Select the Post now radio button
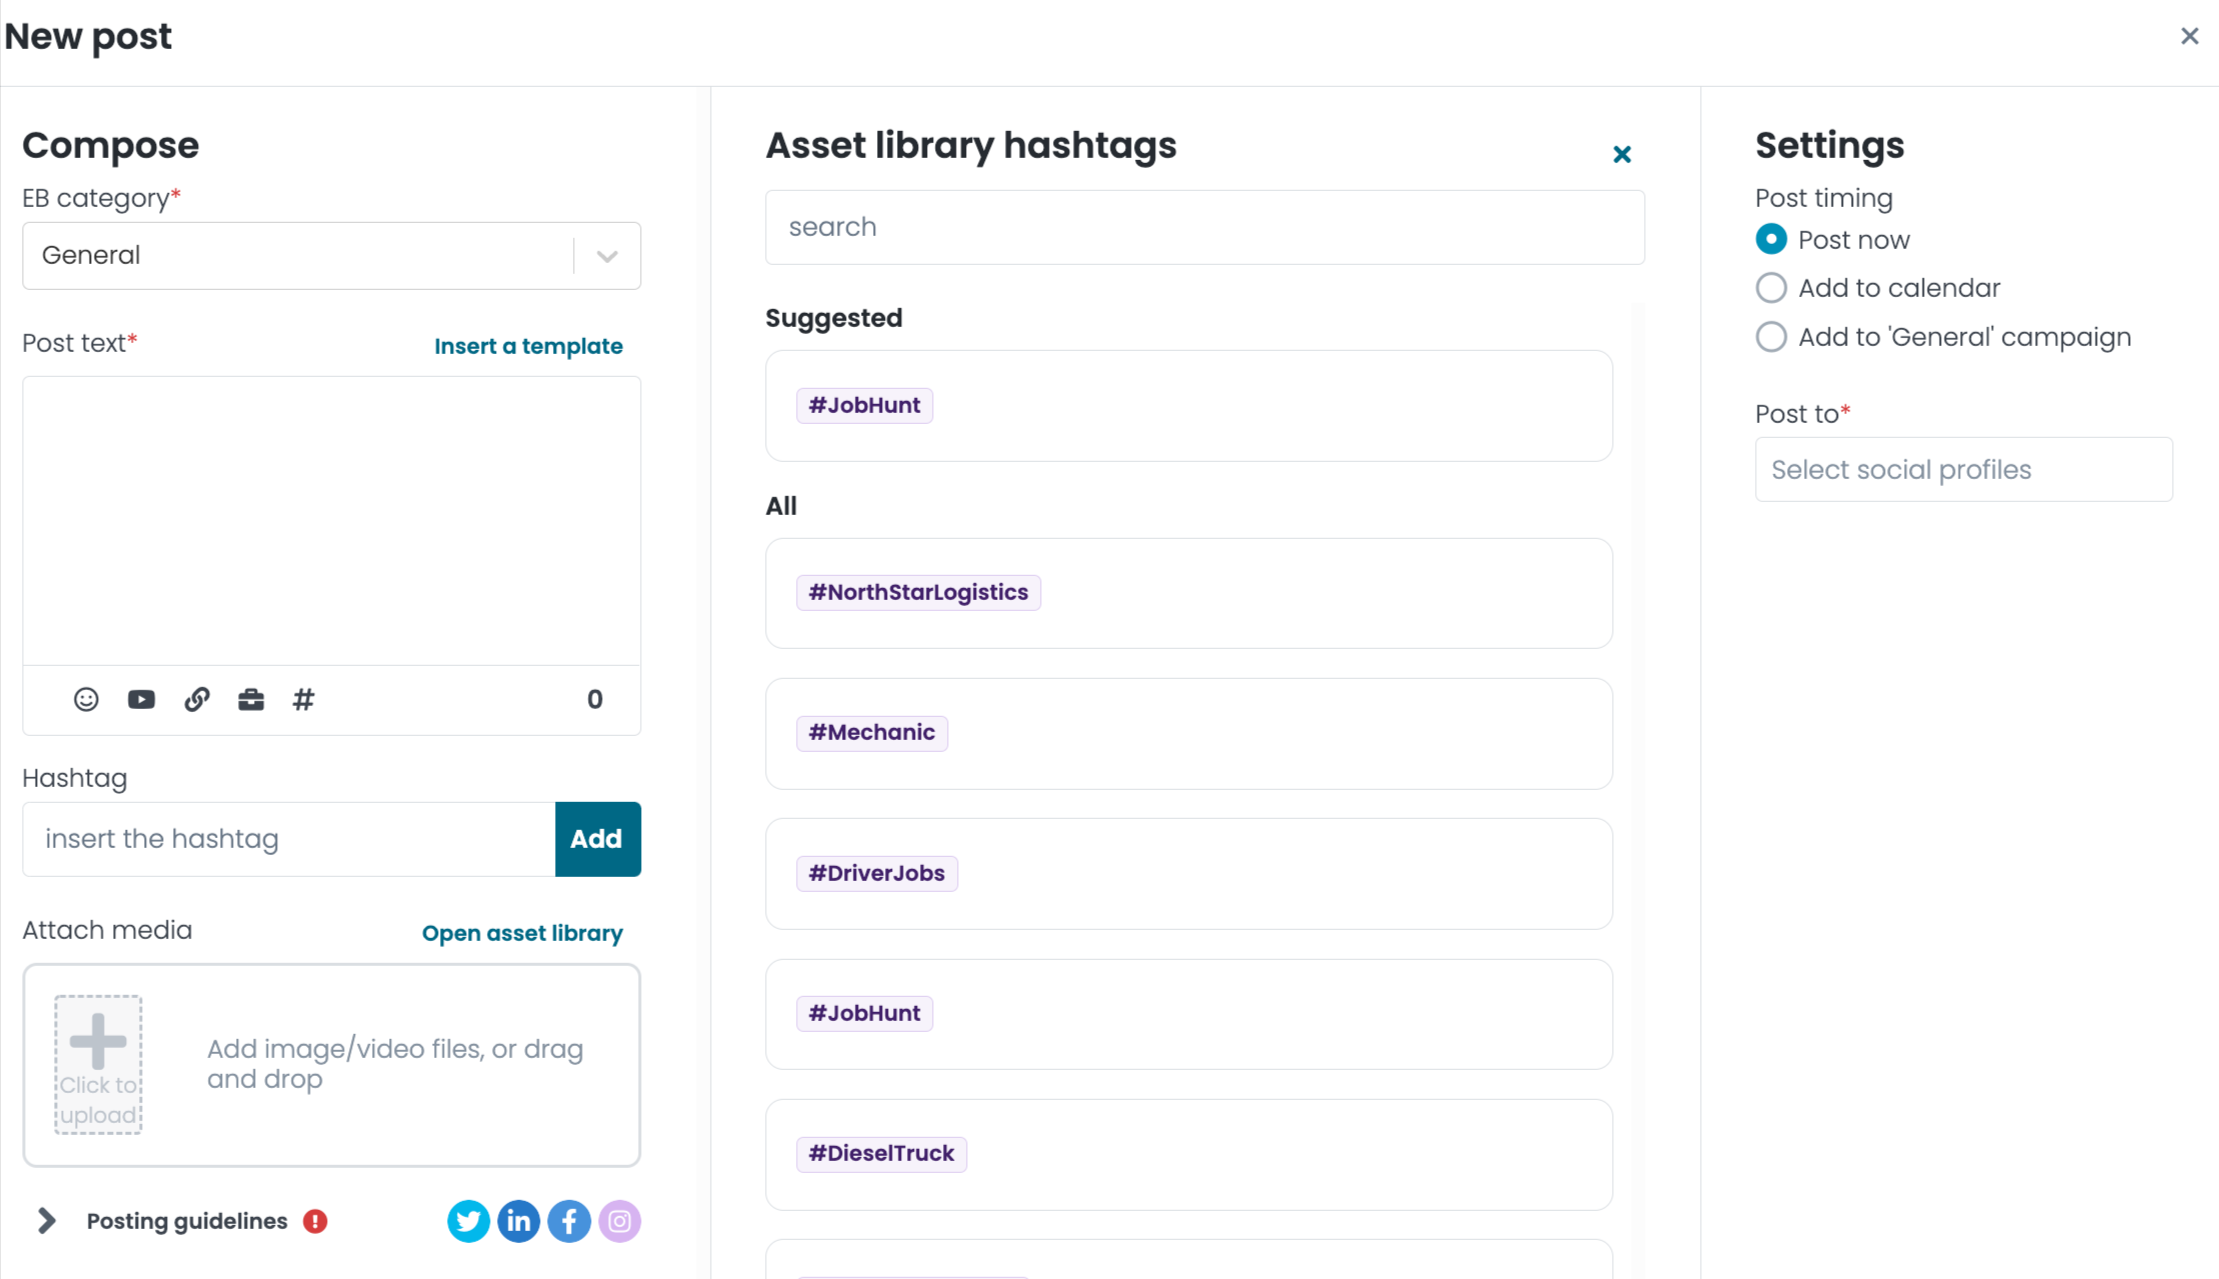 [1771, 239]
